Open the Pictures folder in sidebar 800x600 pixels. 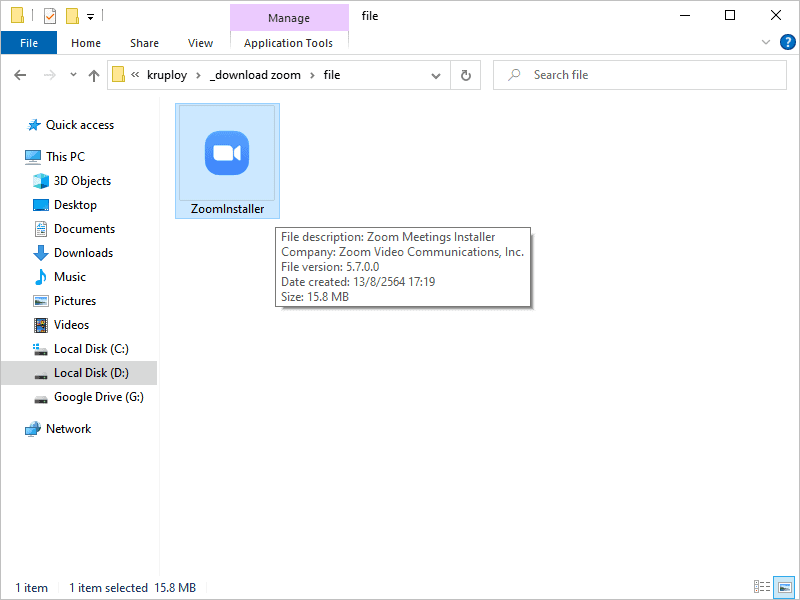[76, 300]
